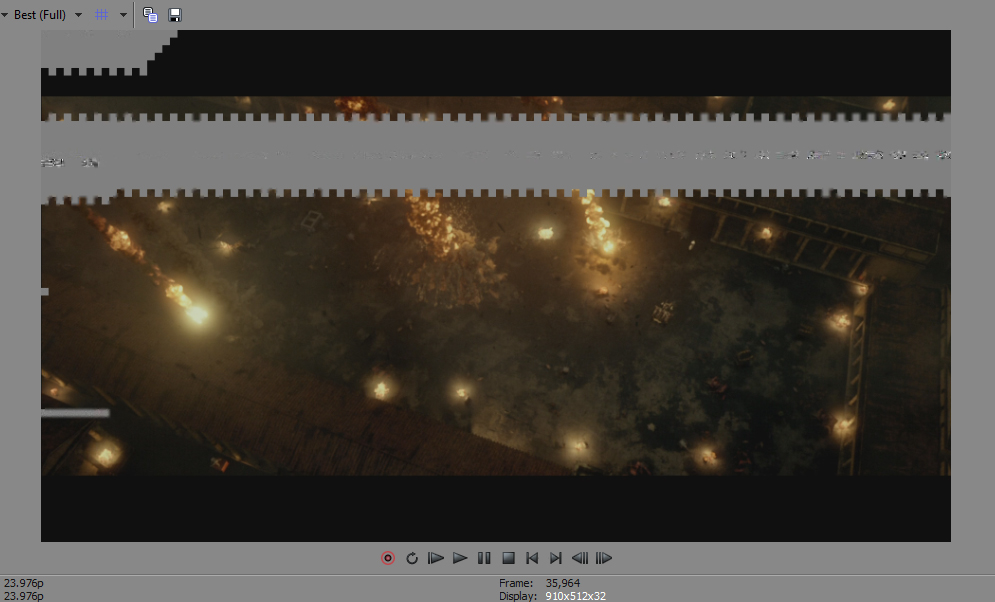This screenshot has width=995, height=602.
Task: Play from start button
Action: coord(436,558)
